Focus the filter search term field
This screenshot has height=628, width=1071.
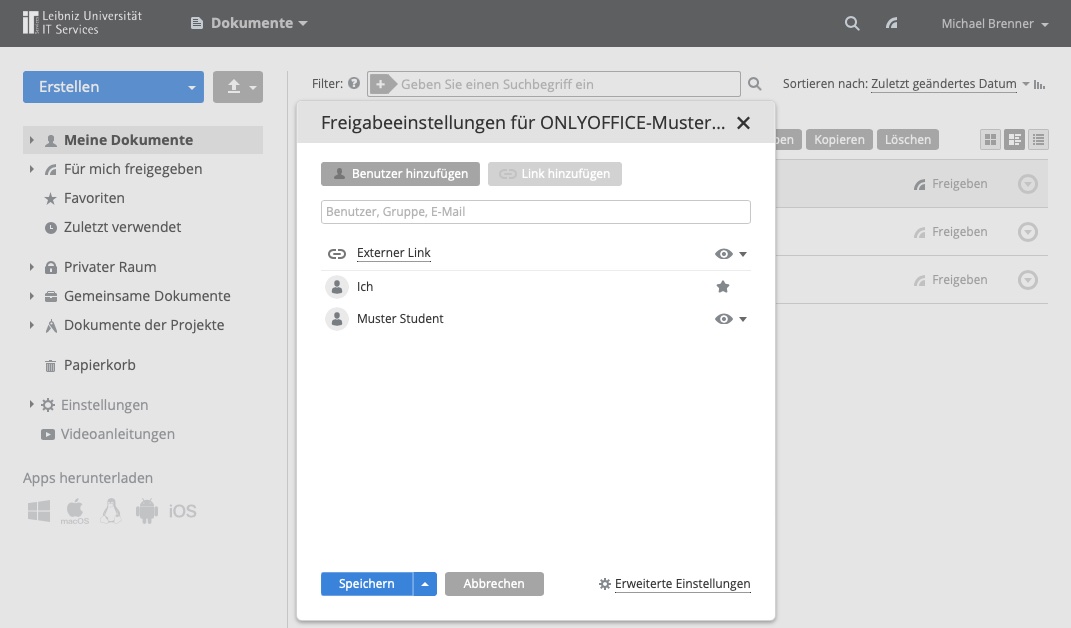point(568,84)
